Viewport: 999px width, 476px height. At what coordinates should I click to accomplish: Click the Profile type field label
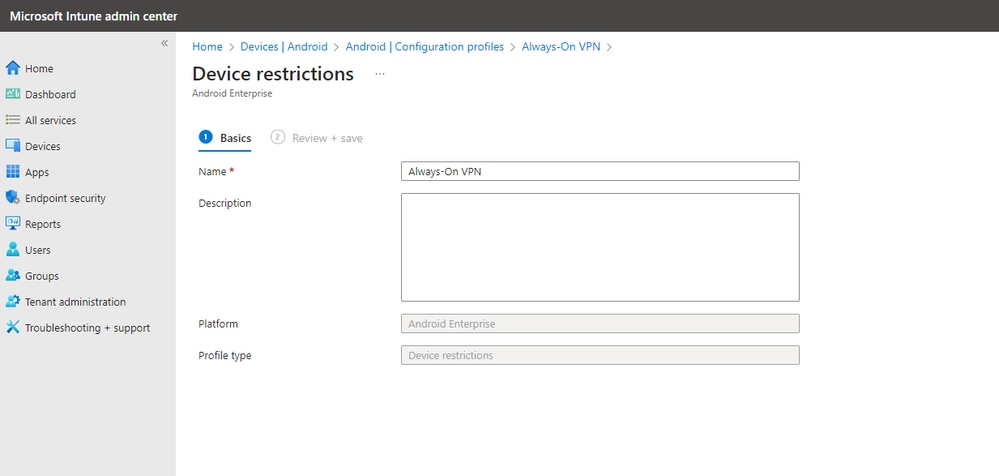pyautogui.click(x=225, y=356)
